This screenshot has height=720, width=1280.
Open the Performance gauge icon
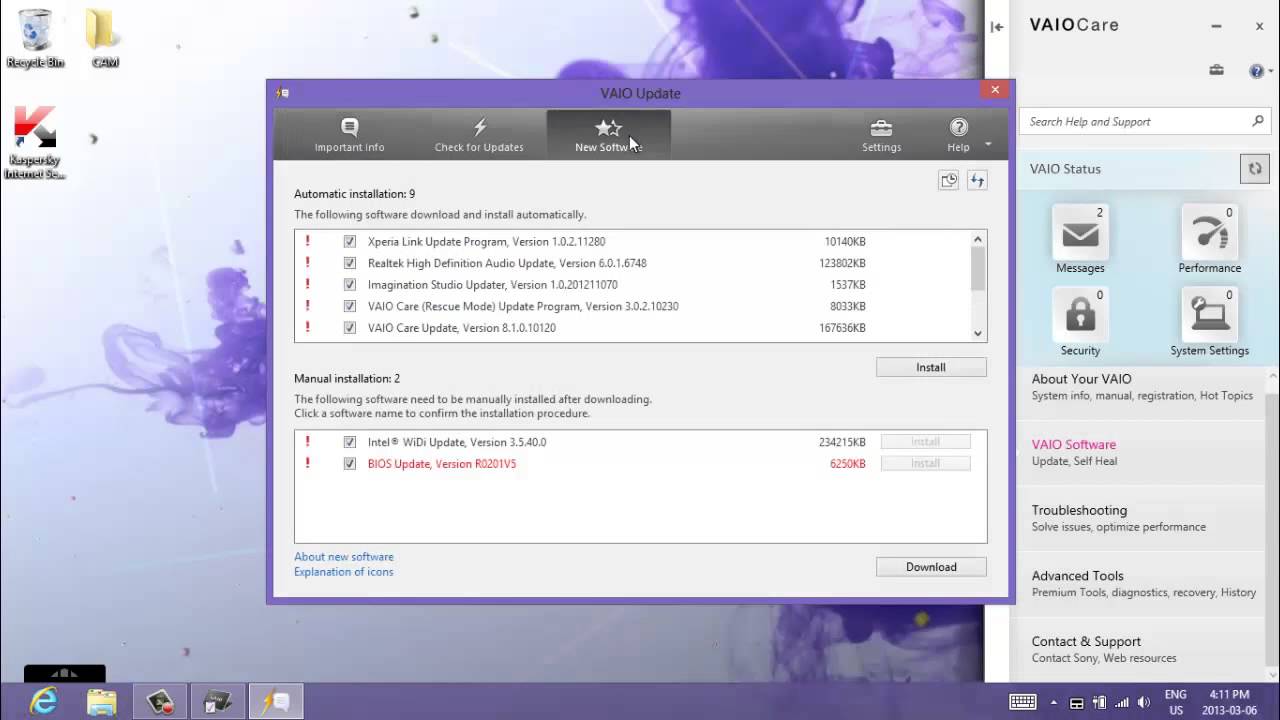(1210, 235)
